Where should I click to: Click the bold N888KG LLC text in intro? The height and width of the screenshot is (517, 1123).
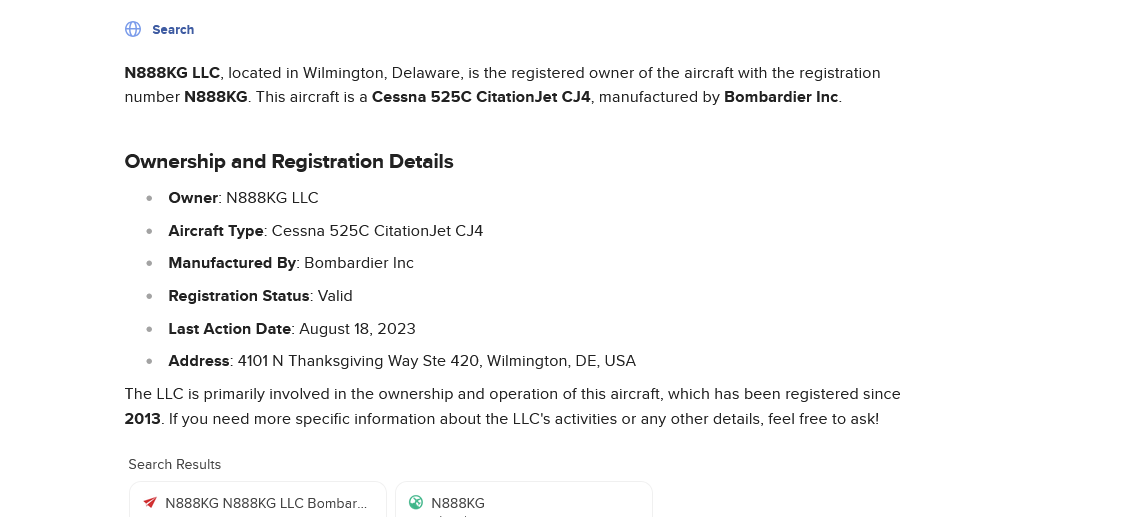172,73
